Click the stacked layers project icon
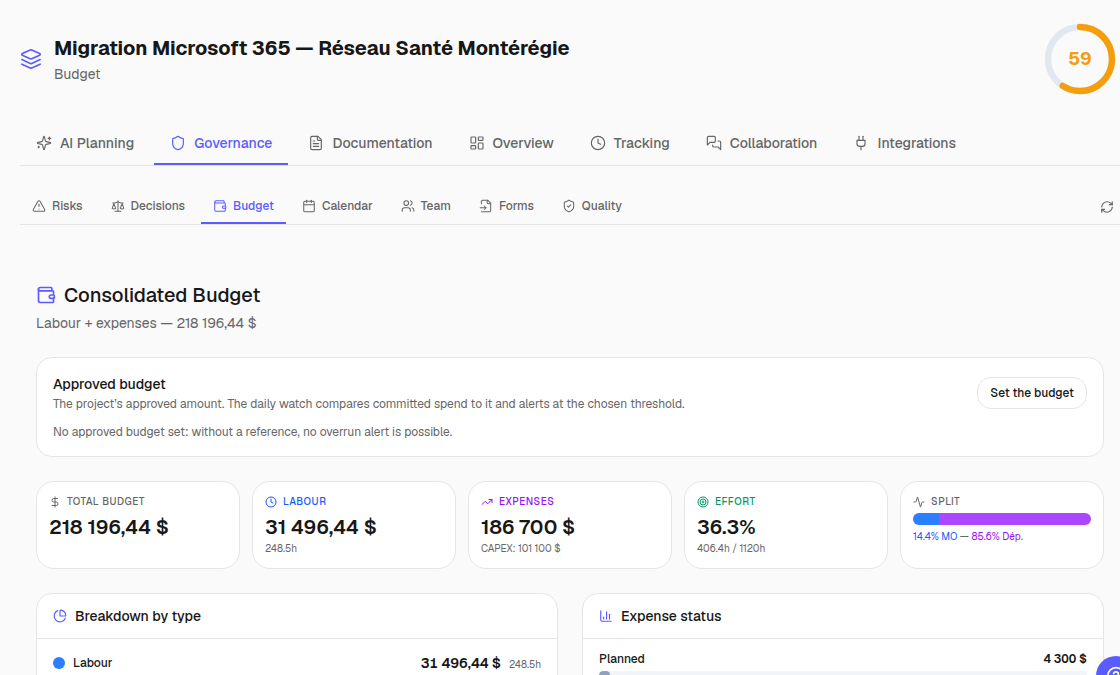This screenshot has height=675, width=1120. click(31, 59)
